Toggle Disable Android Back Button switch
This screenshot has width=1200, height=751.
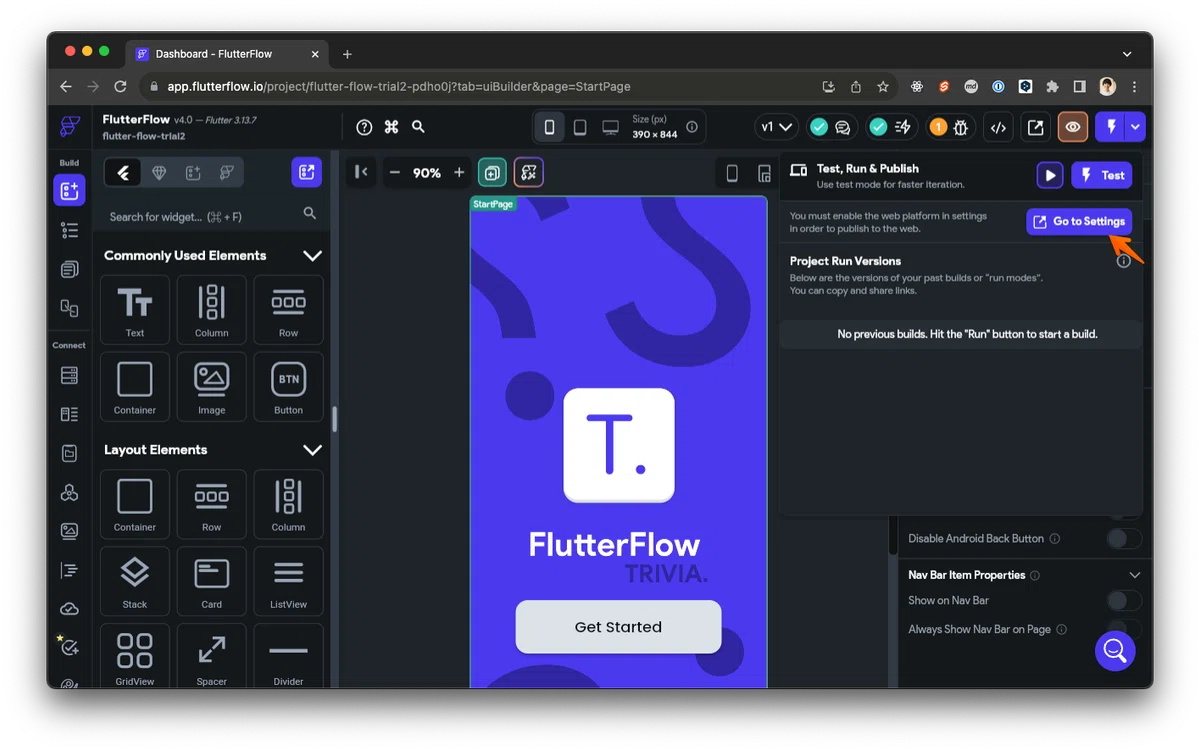tap(1124, 539)
